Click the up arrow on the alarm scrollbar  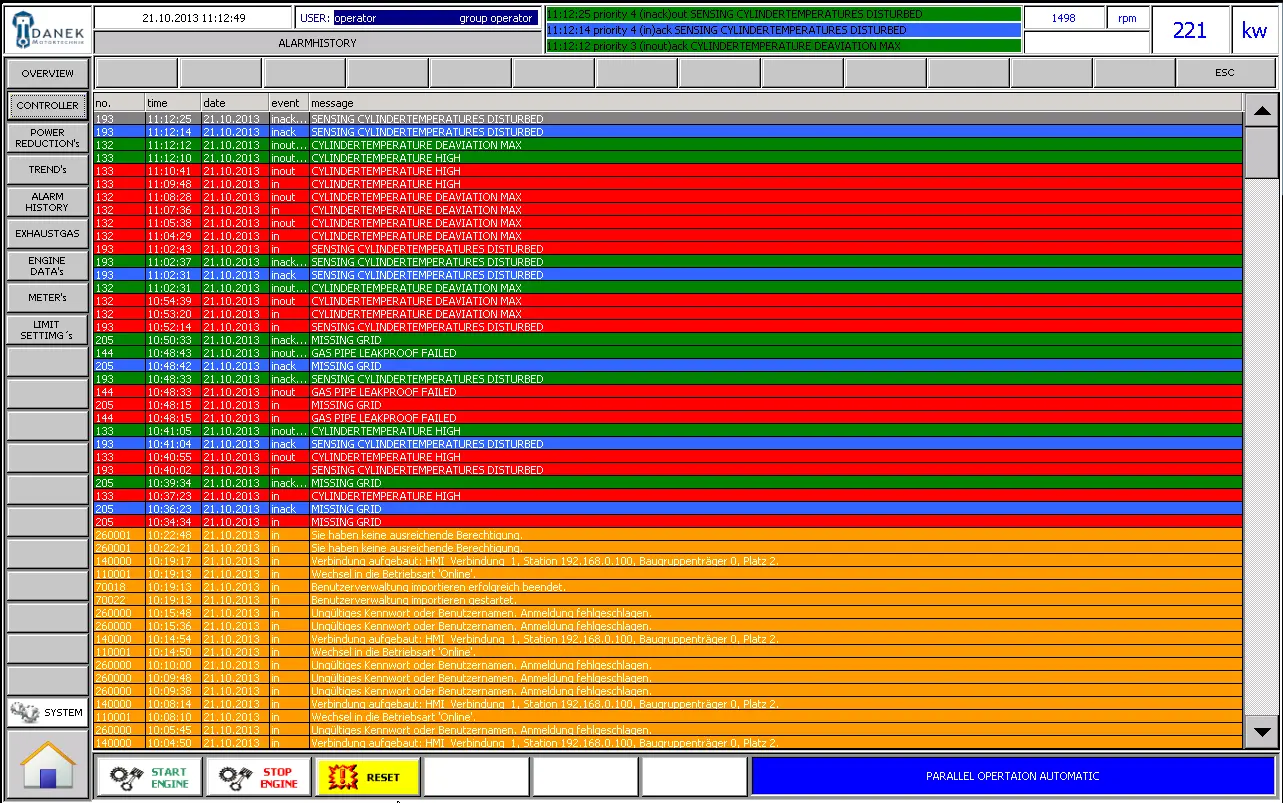pos(1262,110)
